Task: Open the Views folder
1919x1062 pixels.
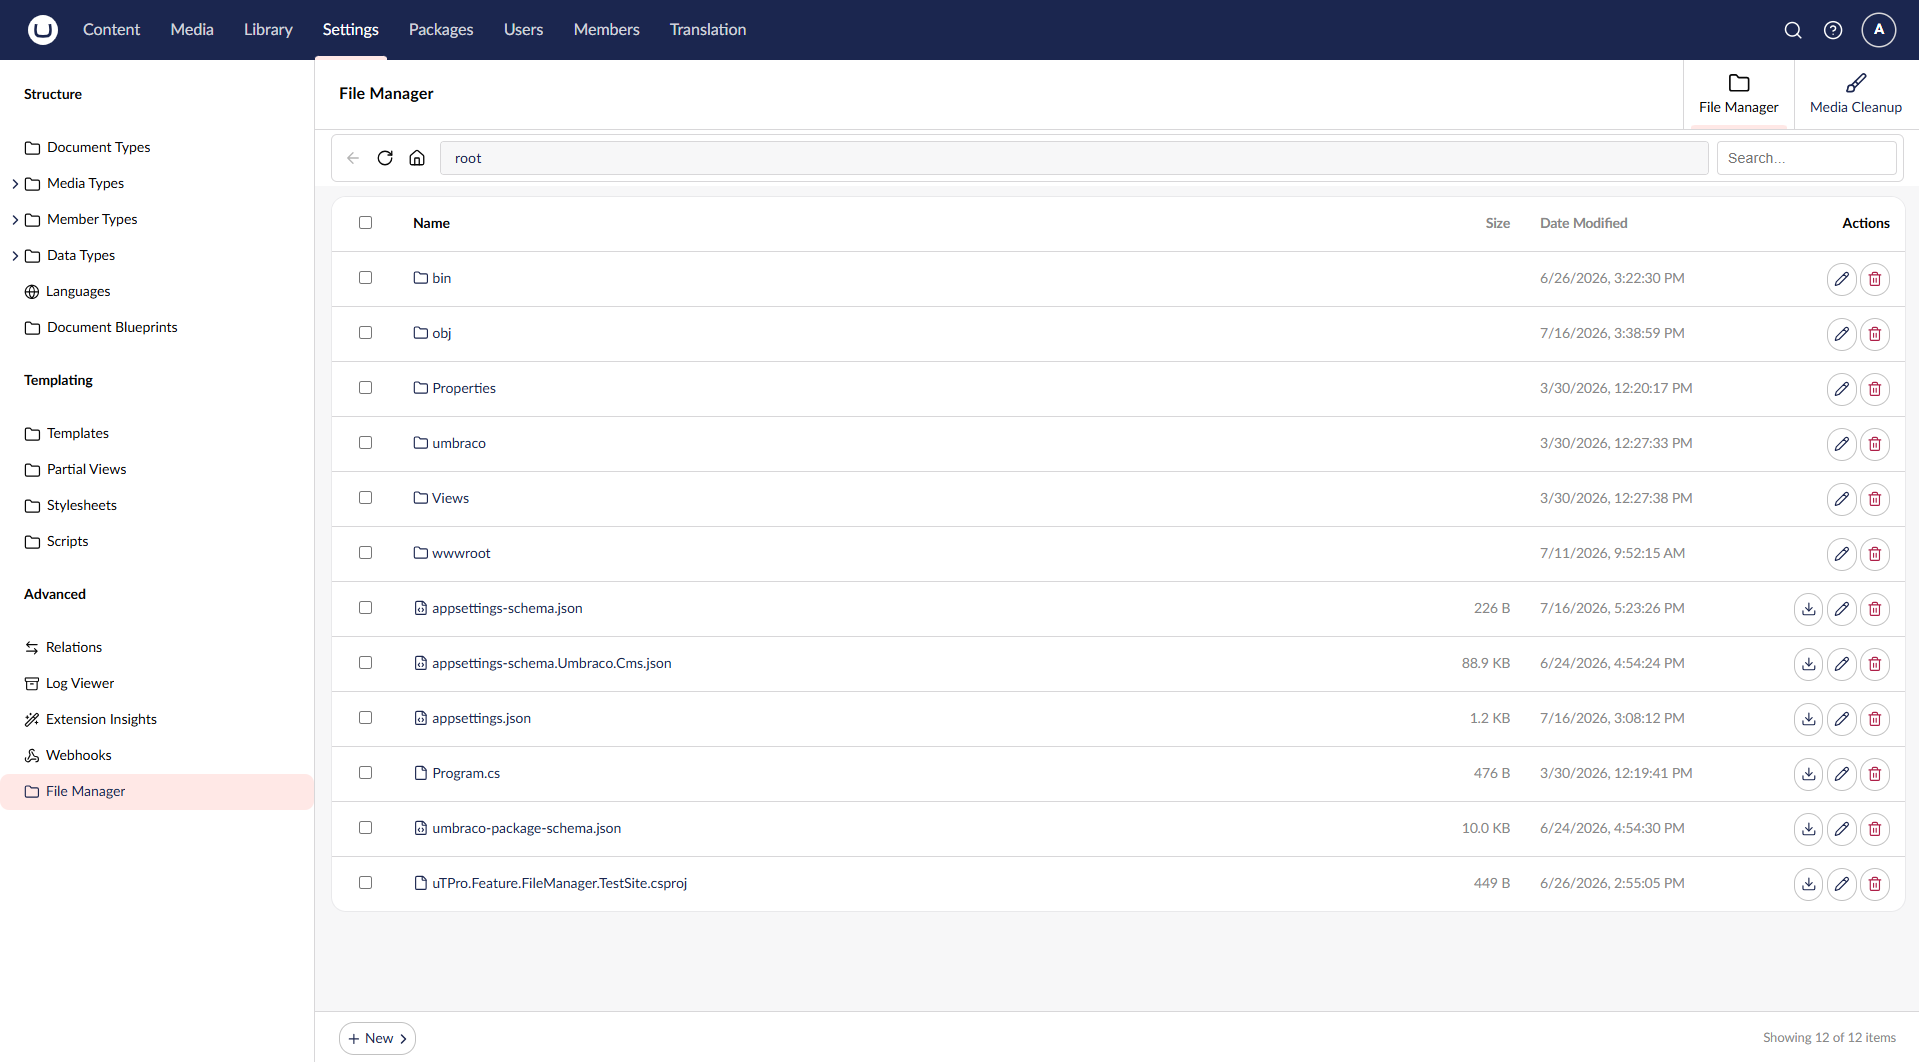Action: [450, 498]
